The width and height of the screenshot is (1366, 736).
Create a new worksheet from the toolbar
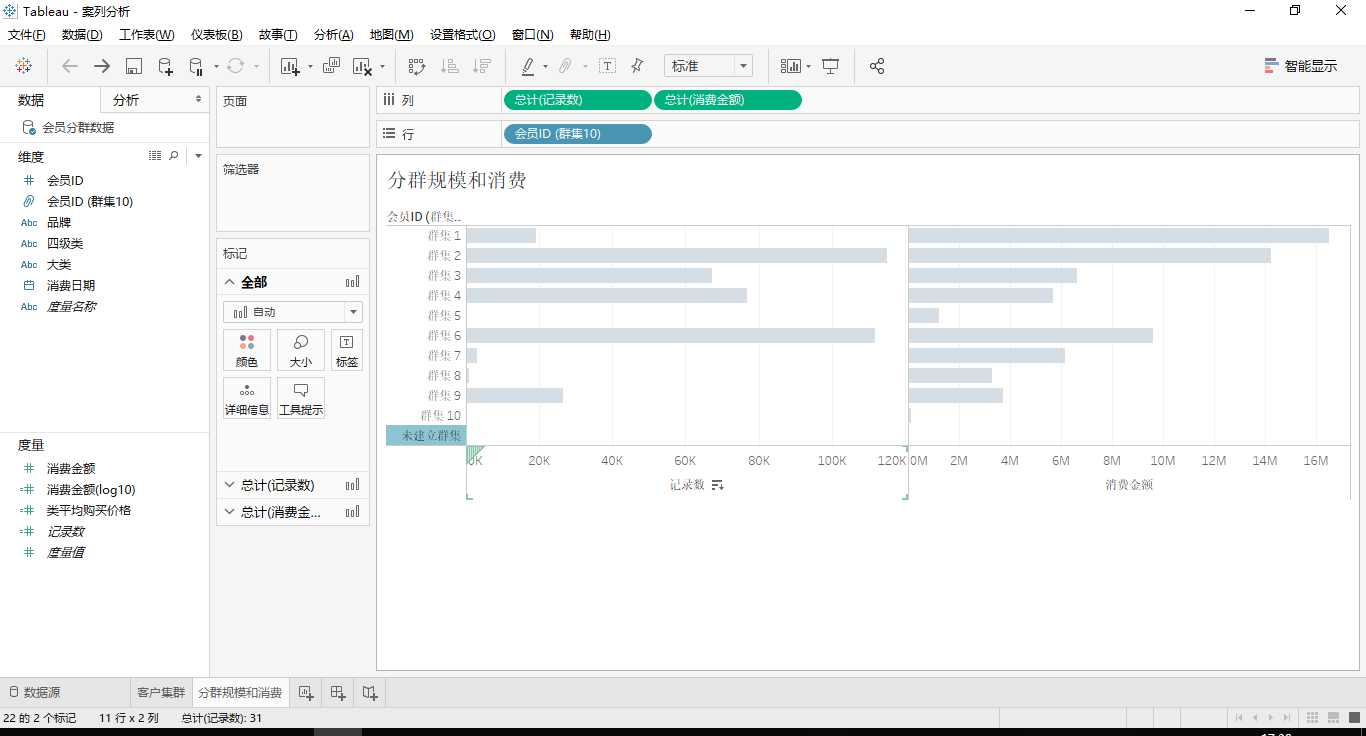[291, 66]
